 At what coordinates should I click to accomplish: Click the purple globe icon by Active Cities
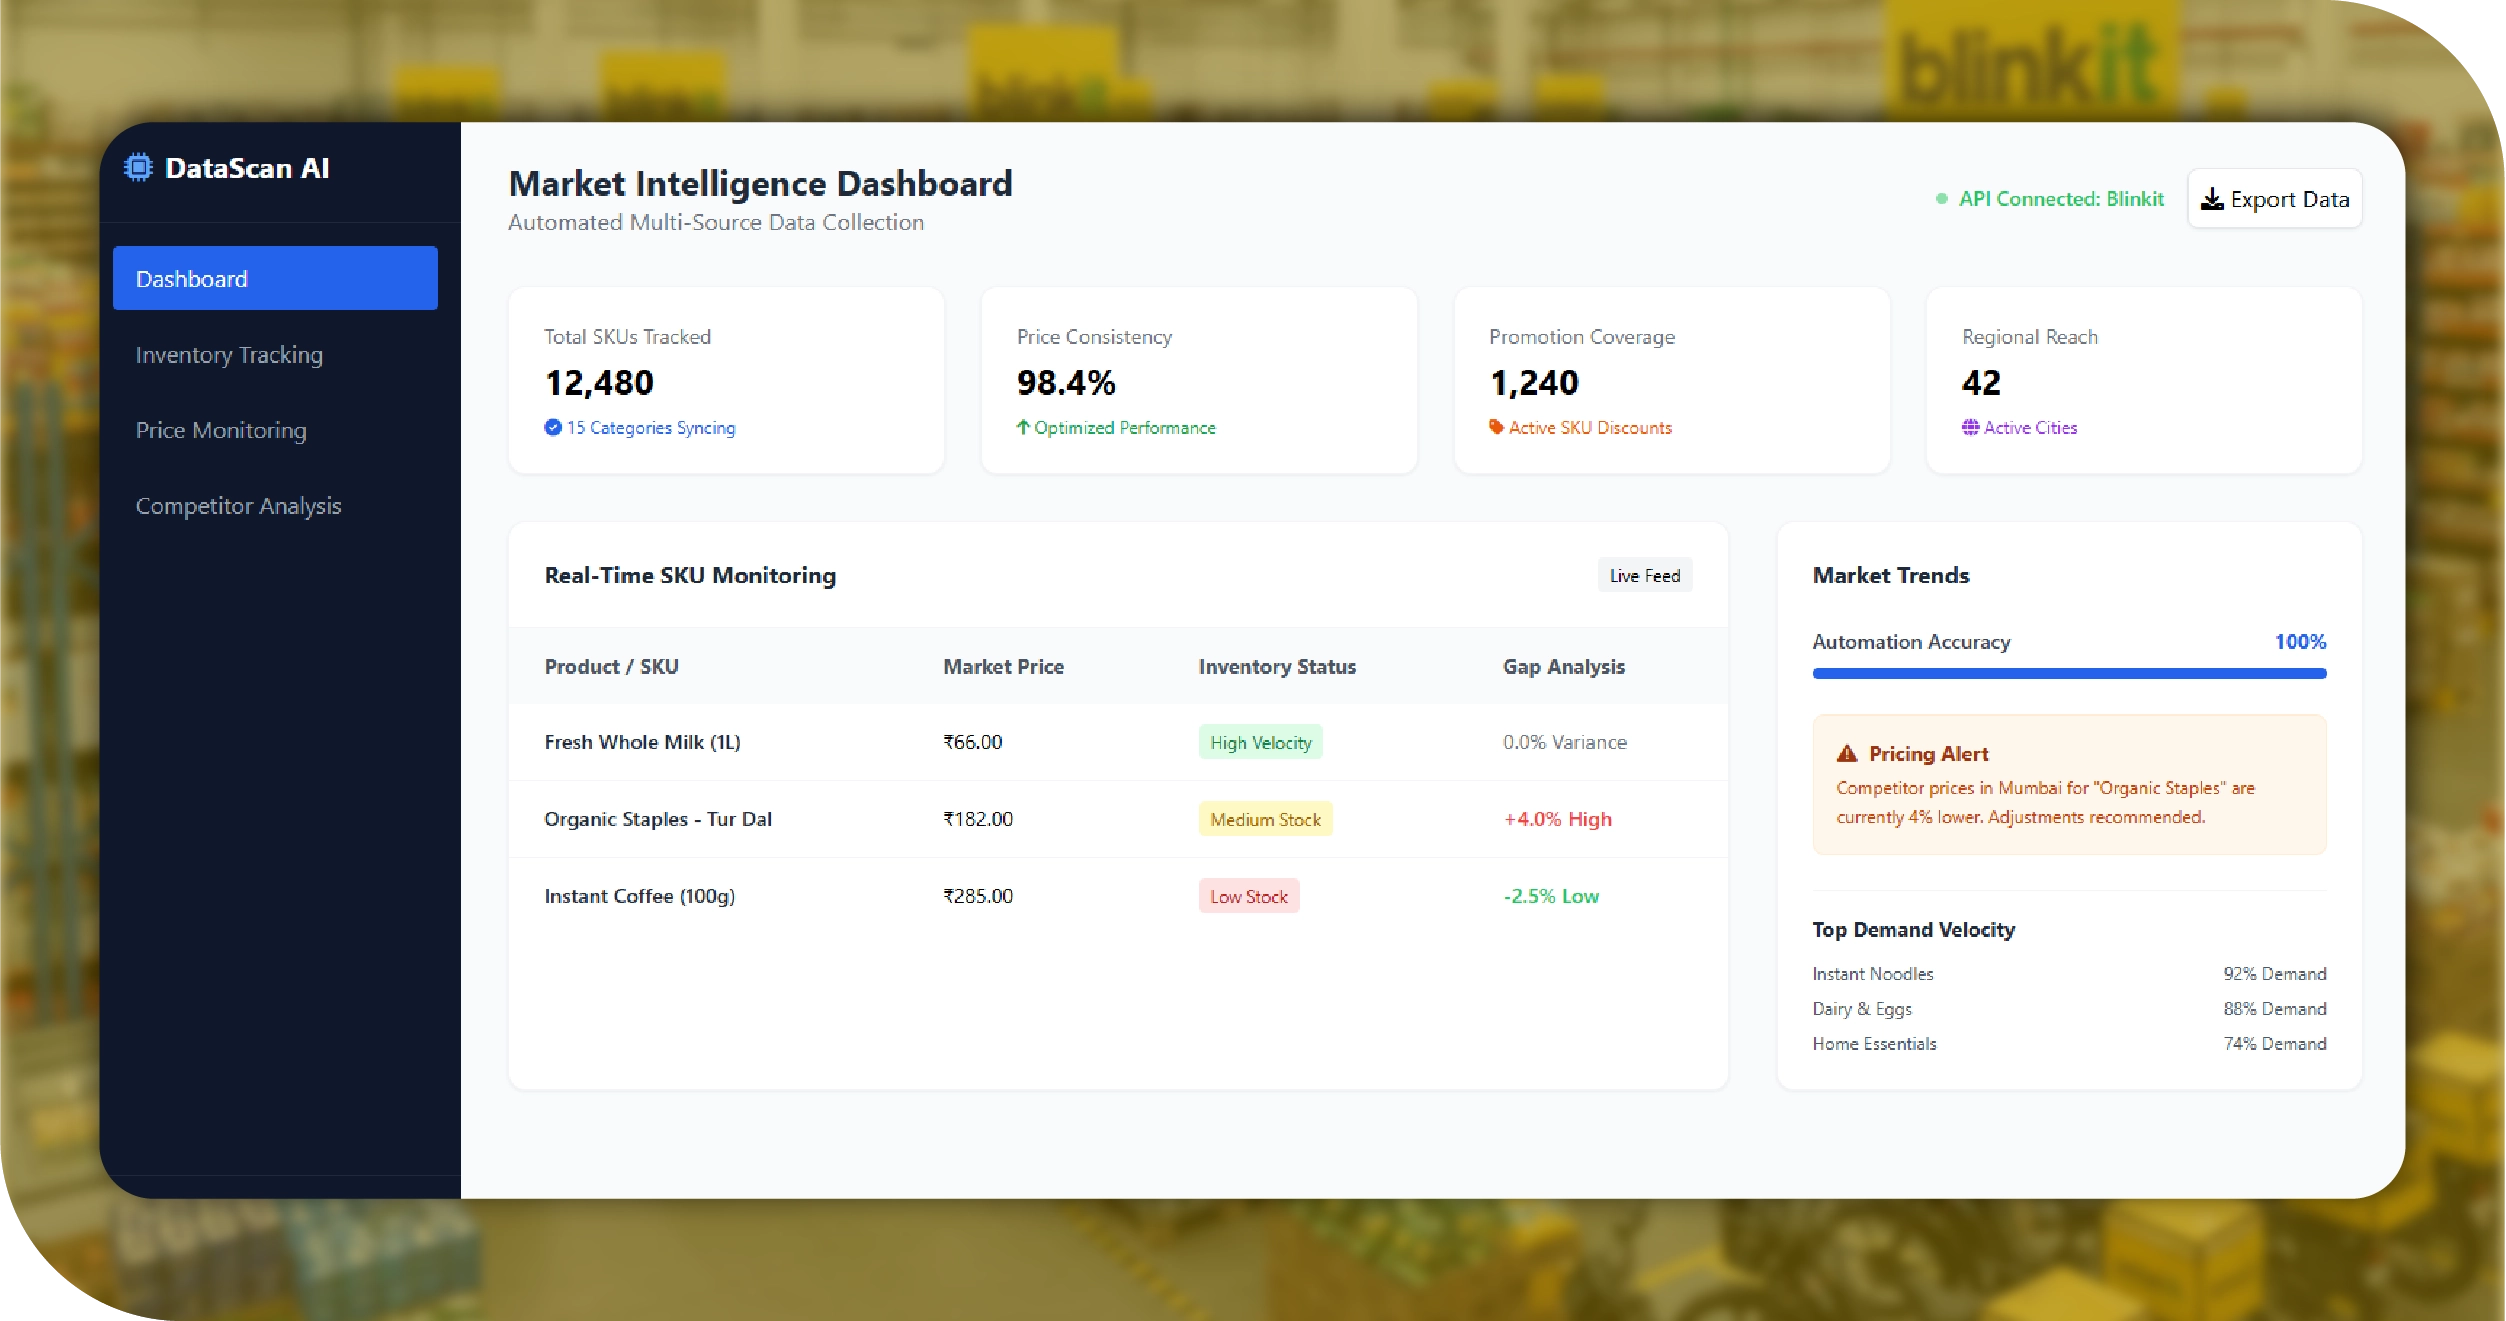[x=1970, y=428]
